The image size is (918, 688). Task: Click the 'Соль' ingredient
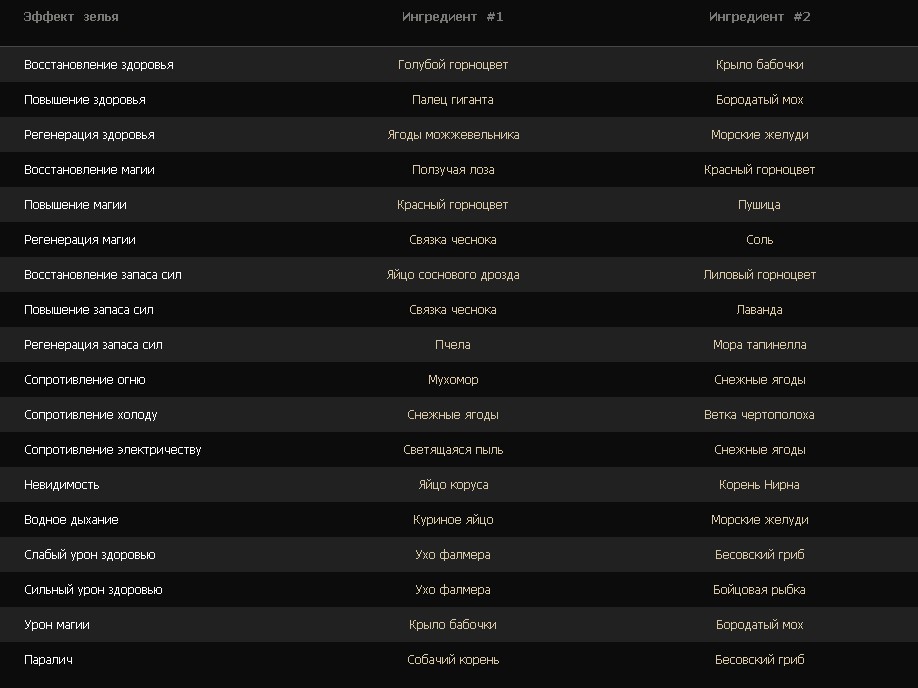coord(759,240)
